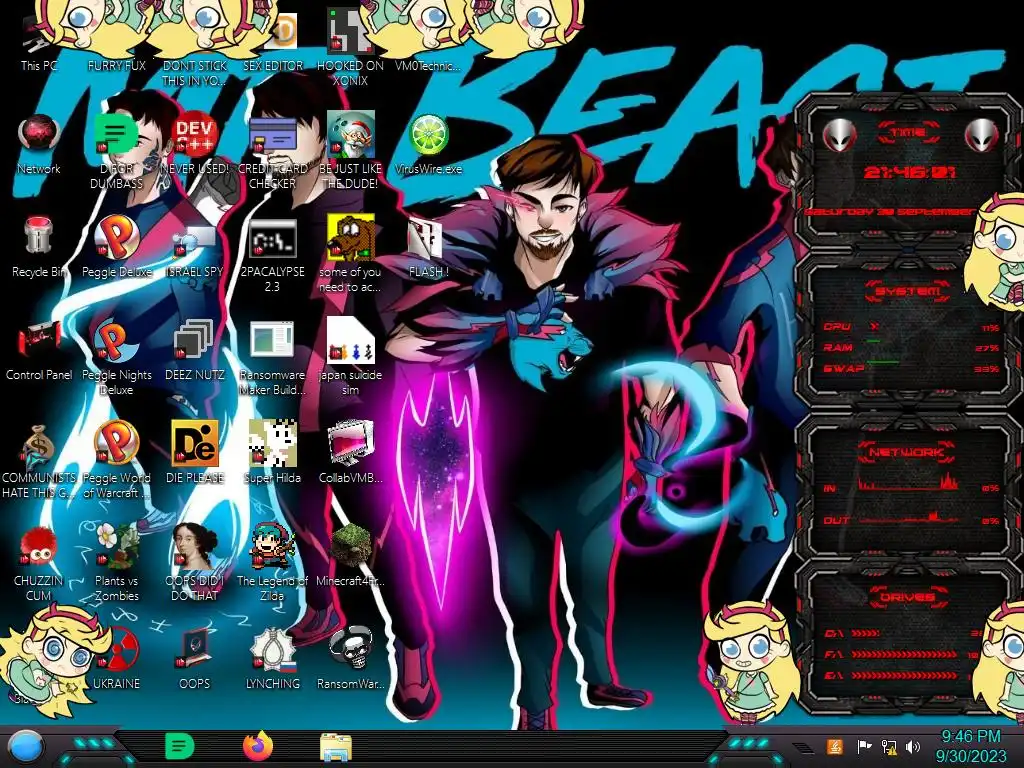Image resolution: width=1024 pixels, height=768 pixels.
Task: Select the Ransomware Maker Build... icon
Action: pyautogui.click(x=272, y=358)
